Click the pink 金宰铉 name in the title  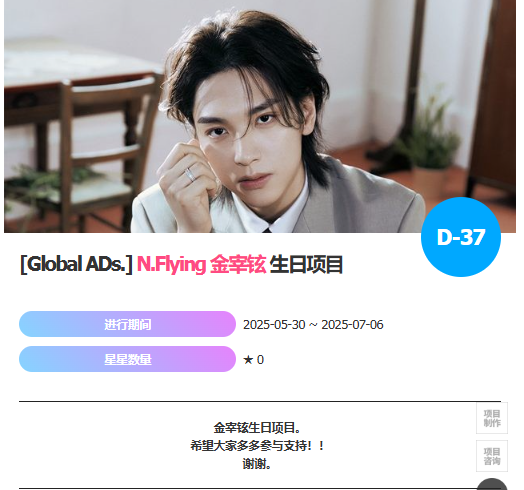(238, 264)
